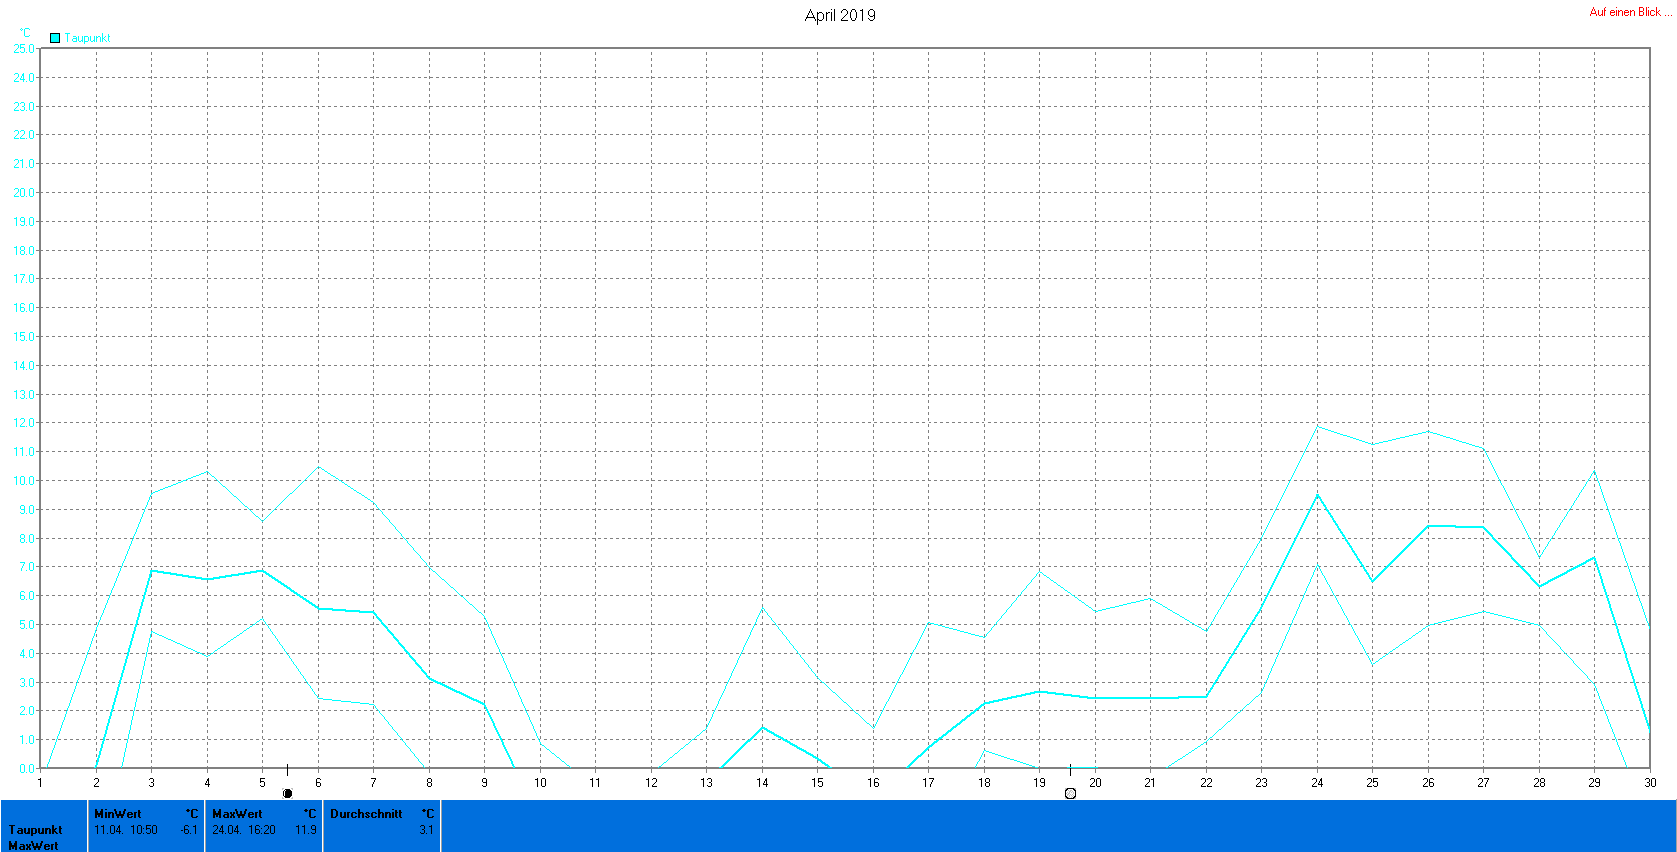1677x852 pixels.
Task: Click the thick line point at day 14
Action: [762, 727]
